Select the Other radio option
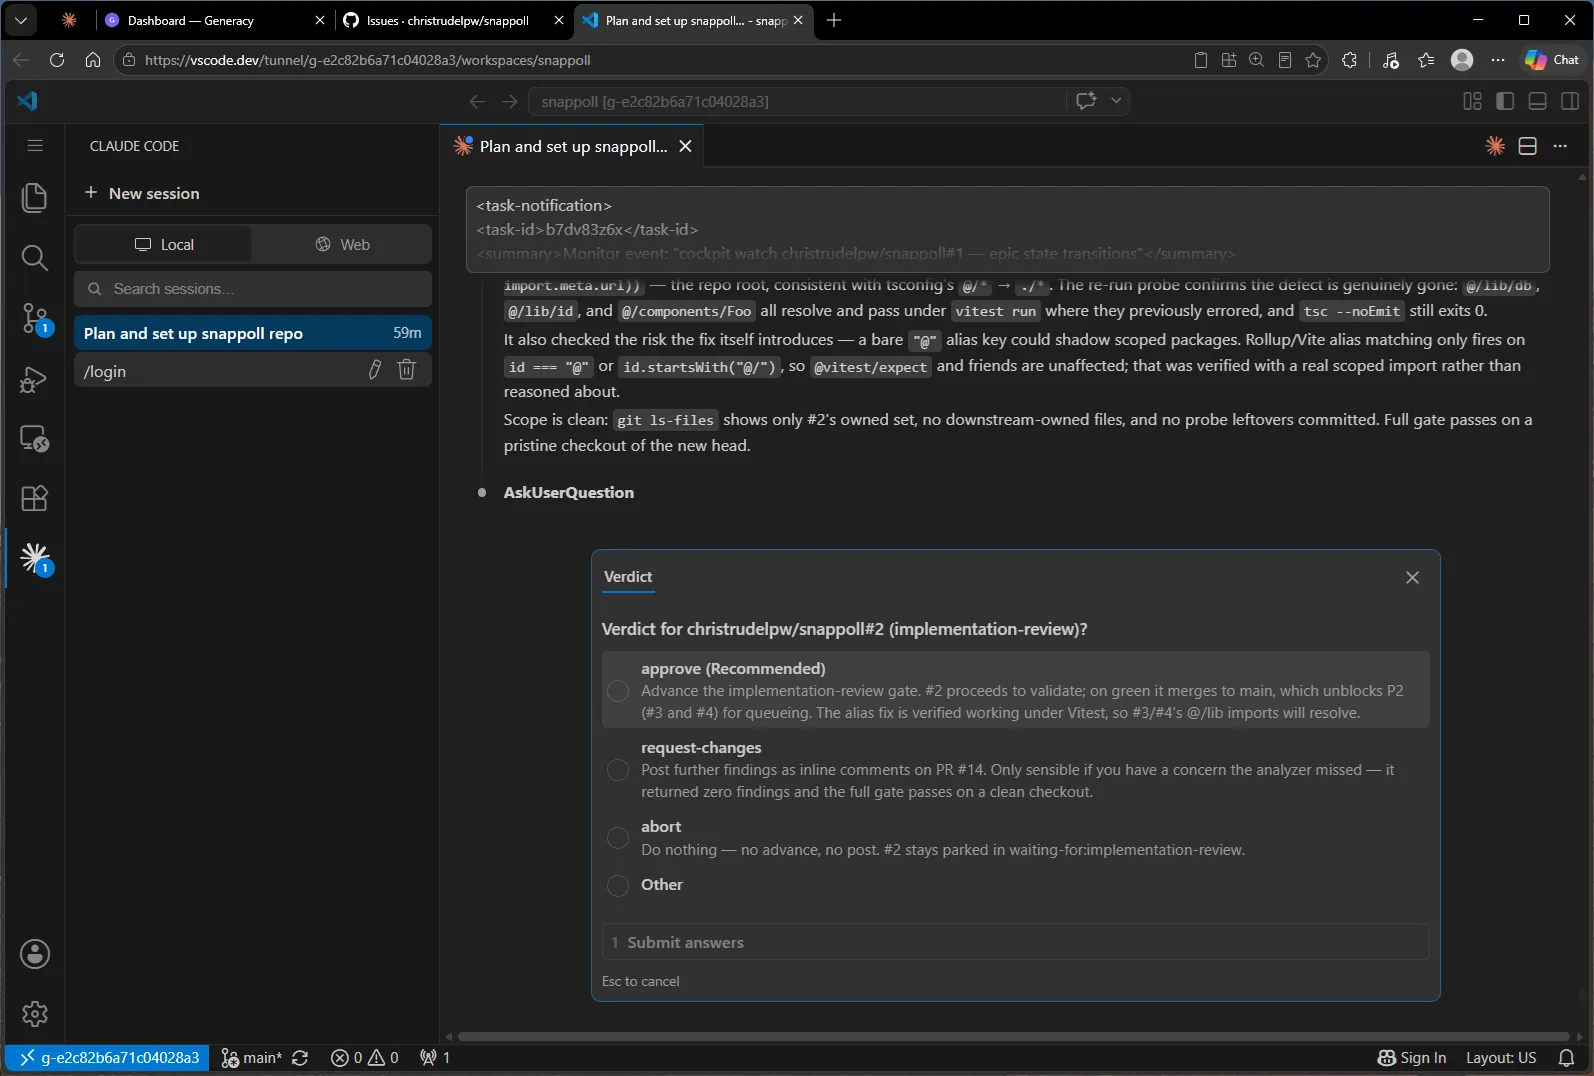 click(618, 885)
